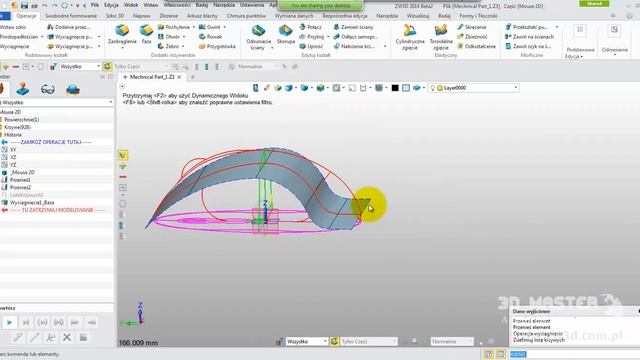Screen dimensions: 640x360
Task: Click the red minus icon in top filter bar
Action: (x=16, y=66)
